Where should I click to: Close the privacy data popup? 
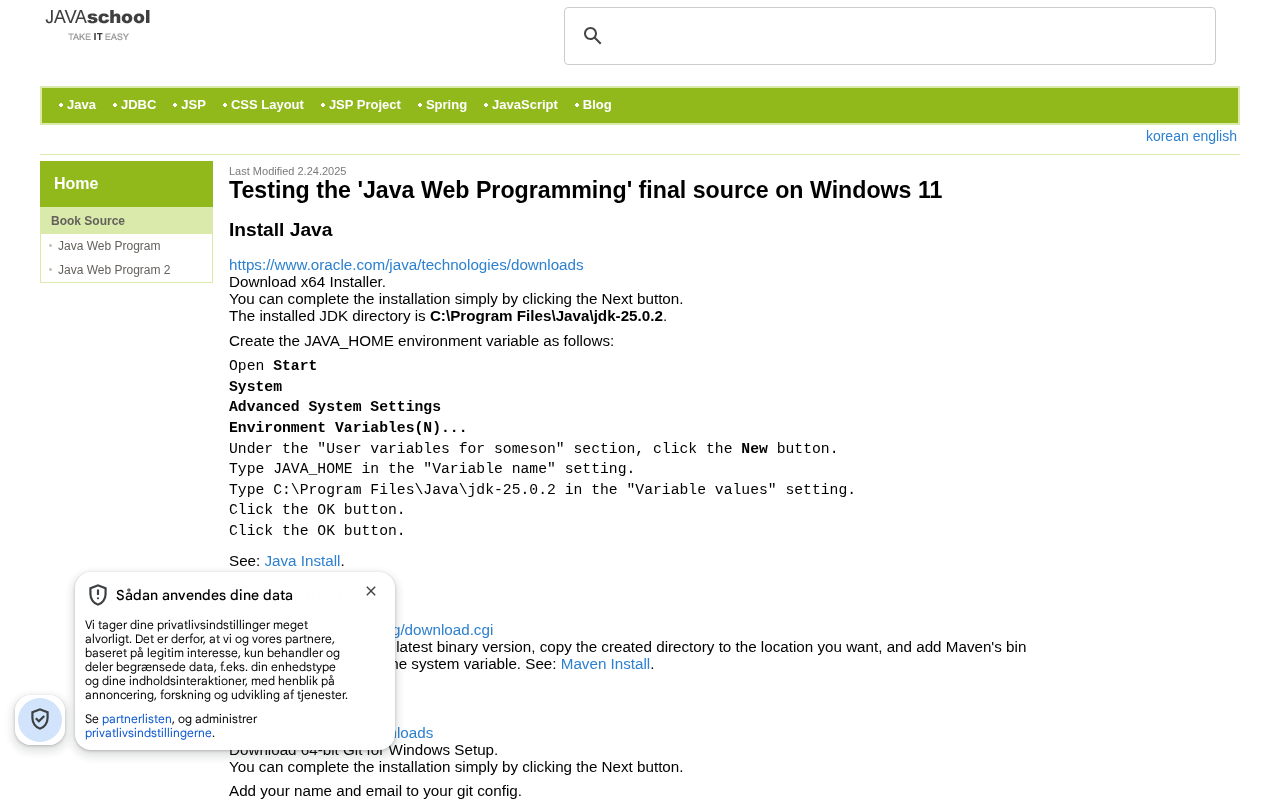click(x=371, y=591)
